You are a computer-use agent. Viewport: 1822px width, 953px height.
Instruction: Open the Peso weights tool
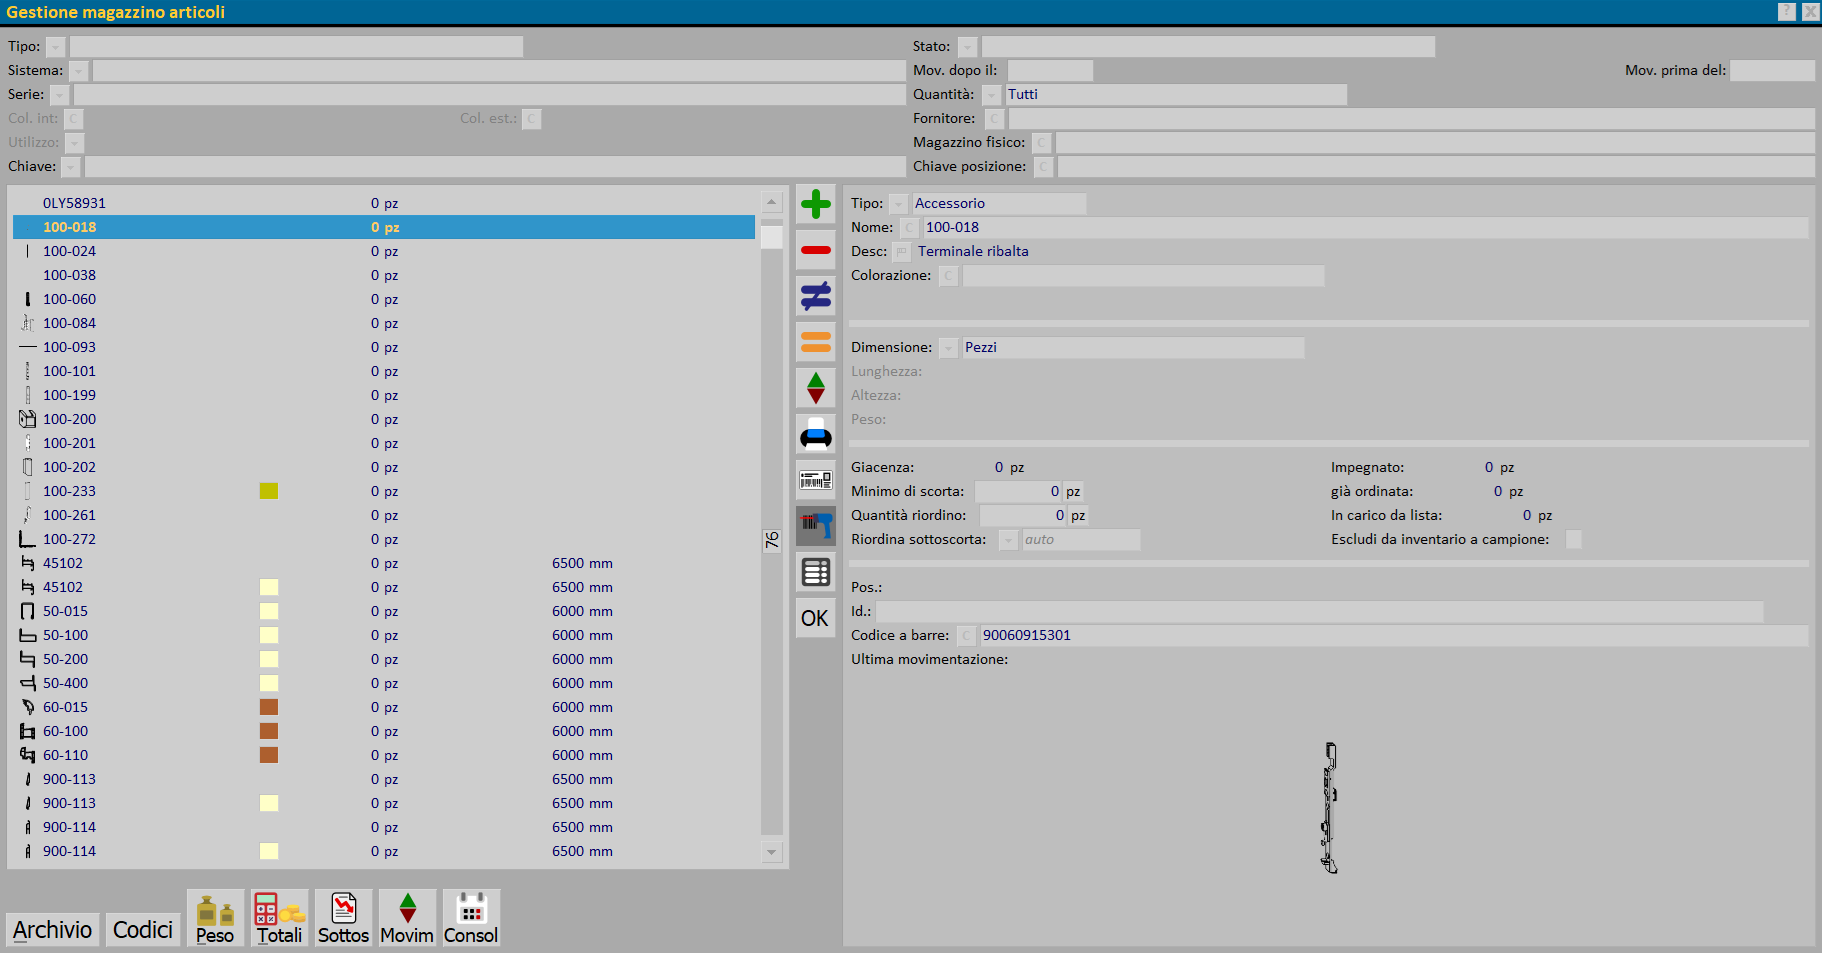coord(215,918)
